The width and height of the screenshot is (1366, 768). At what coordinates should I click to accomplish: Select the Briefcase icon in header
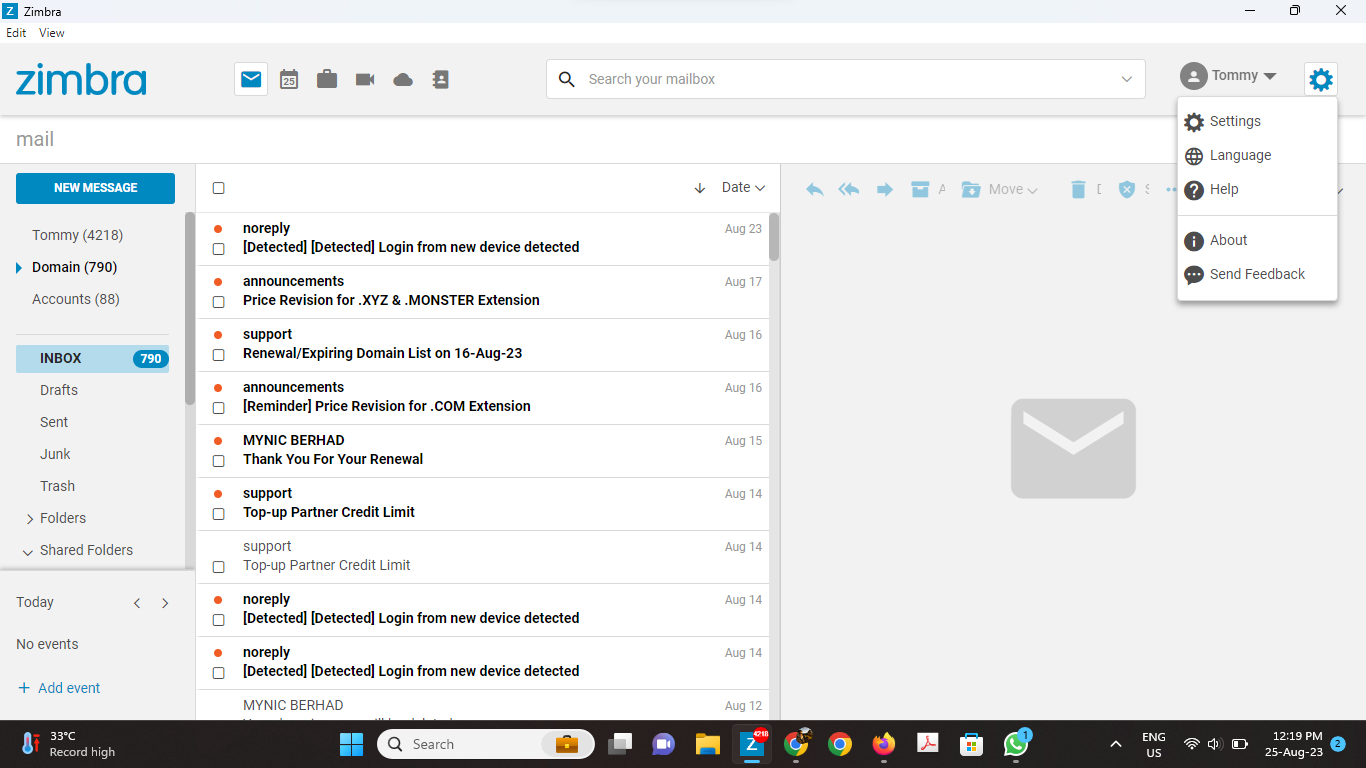click(x=327, y=79)
